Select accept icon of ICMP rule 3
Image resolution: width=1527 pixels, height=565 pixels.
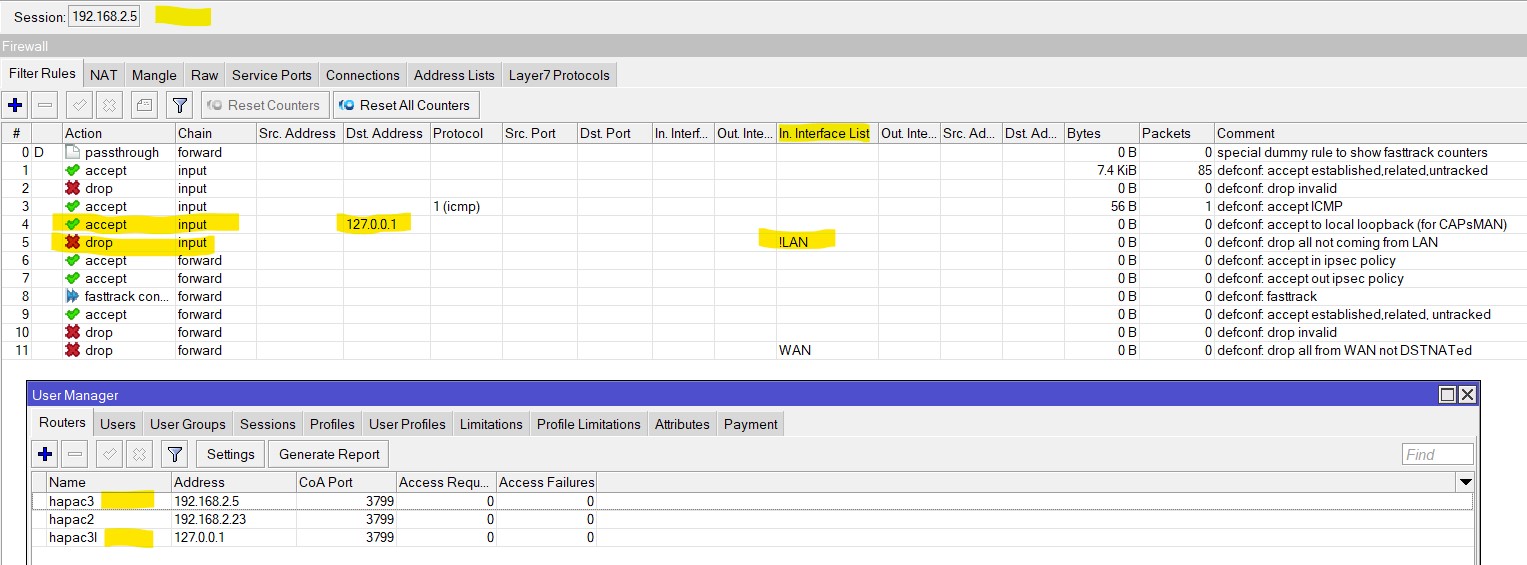72,206
